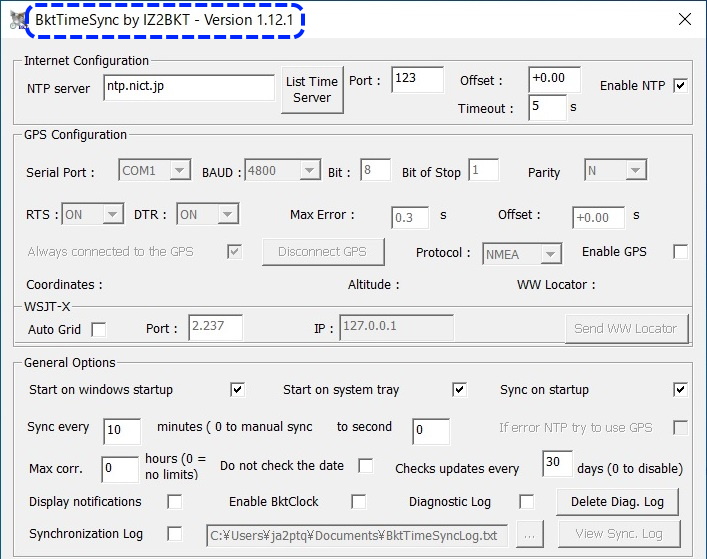The height and width of the screenshot is (559, 707).
Task: Toggle the Enable GPS checkbox
Action: point(680,252)
